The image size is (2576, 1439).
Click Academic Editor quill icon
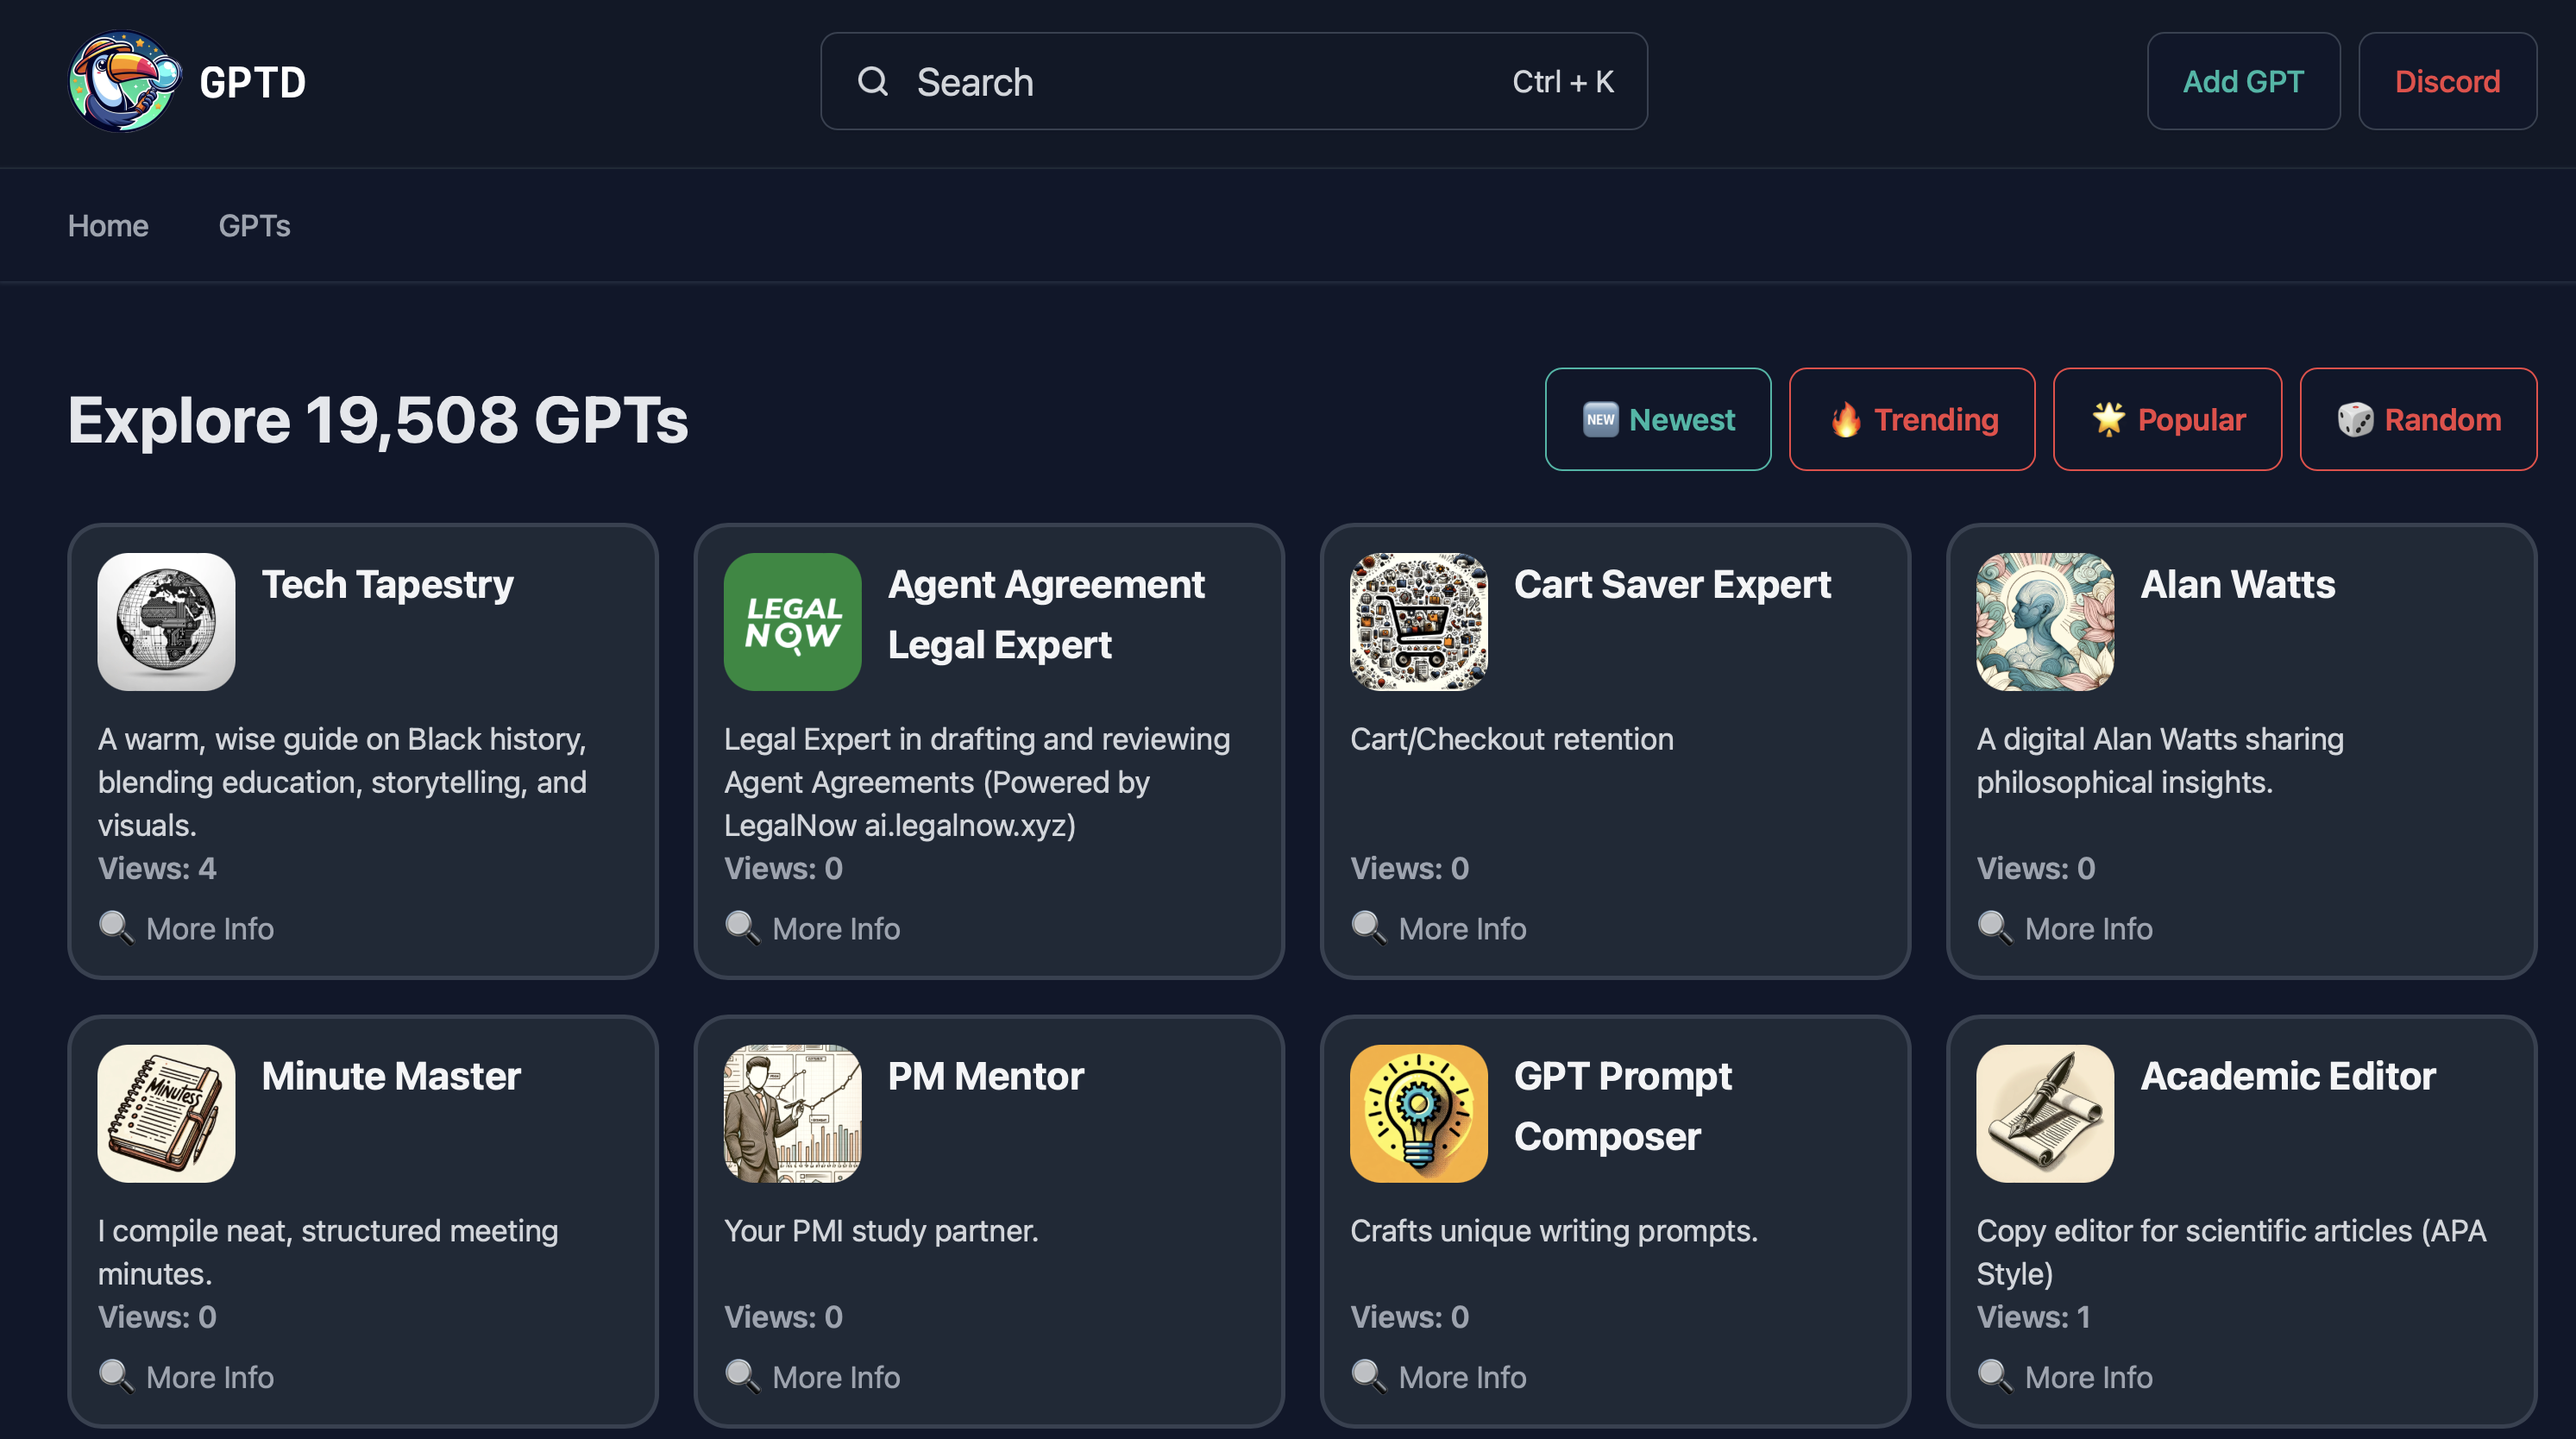pyautogui.click(x=2044, y=1113)
